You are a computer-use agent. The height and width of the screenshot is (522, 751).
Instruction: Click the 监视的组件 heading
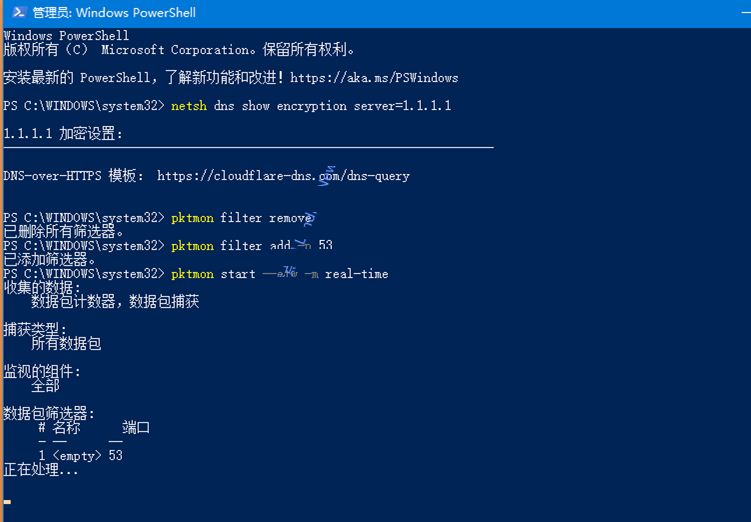point(42,372)
